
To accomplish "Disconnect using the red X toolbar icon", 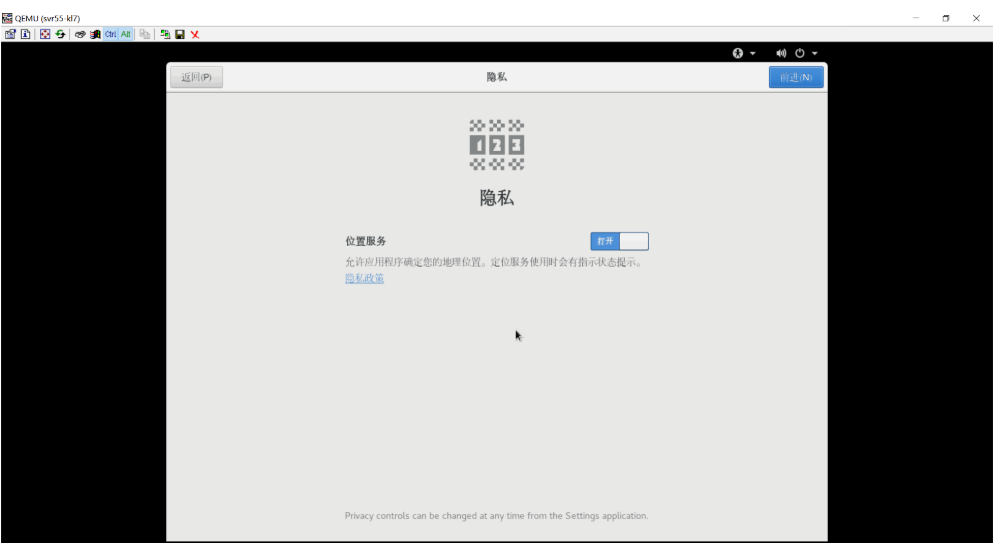I will (195, 34).
